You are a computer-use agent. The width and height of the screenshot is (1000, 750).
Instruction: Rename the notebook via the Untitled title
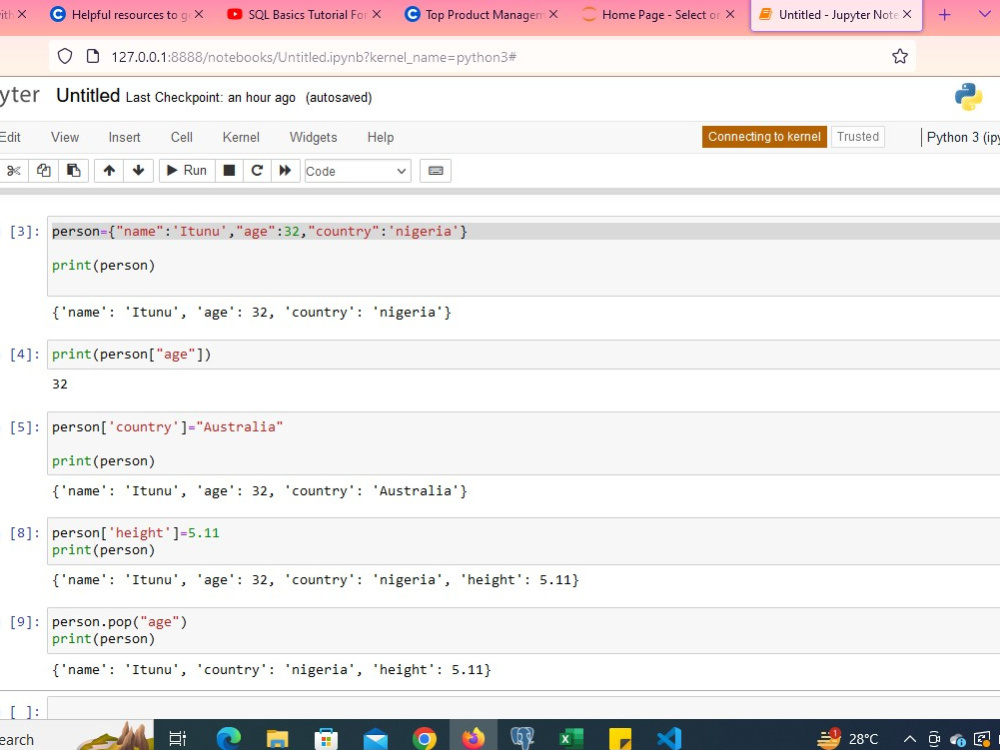[x=88, y=96]
